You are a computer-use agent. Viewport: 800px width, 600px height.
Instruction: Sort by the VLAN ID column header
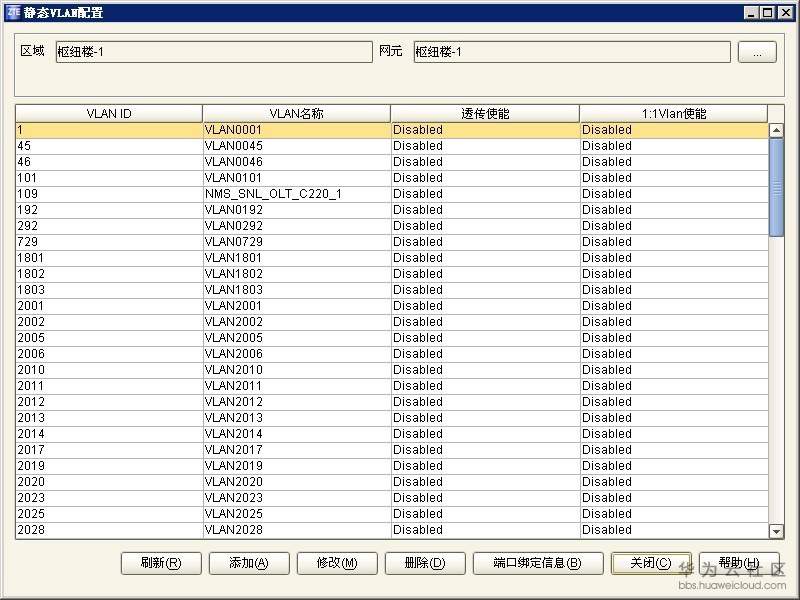click(x=109, y=113)
